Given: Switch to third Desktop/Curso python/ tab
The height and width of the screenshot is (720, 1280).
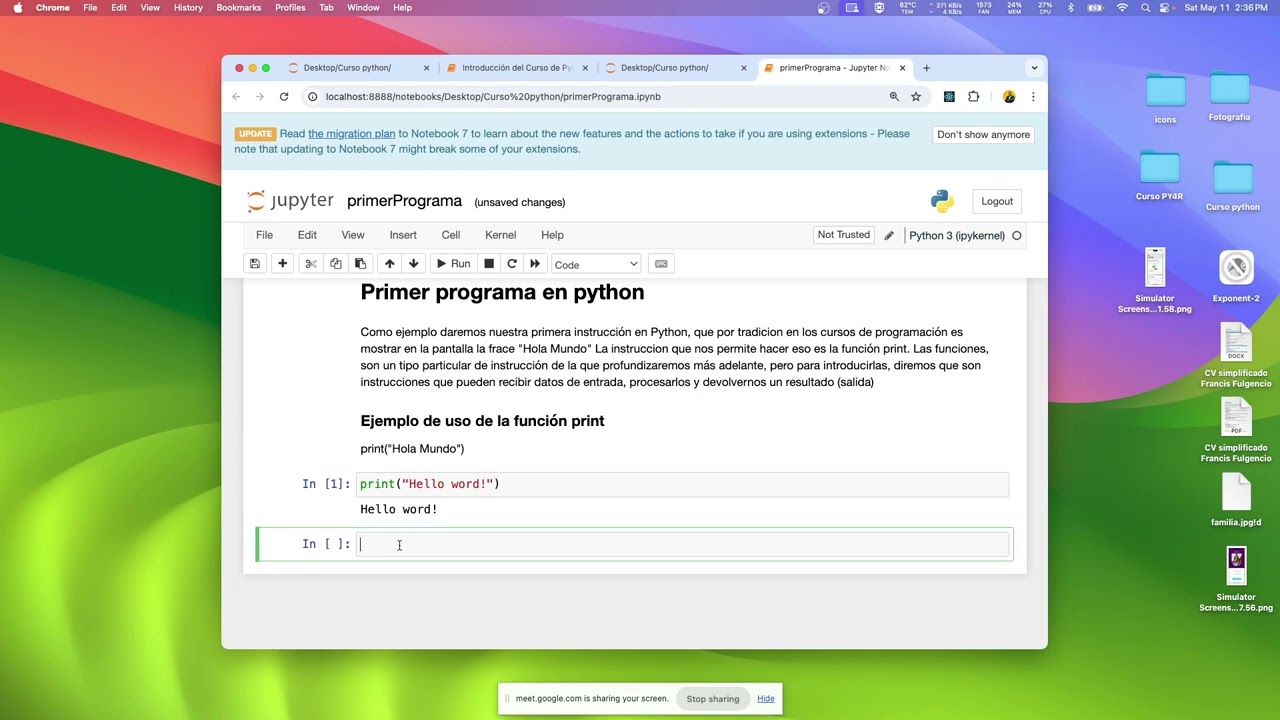Looking at the screenshot, I should tap(664, 68).
